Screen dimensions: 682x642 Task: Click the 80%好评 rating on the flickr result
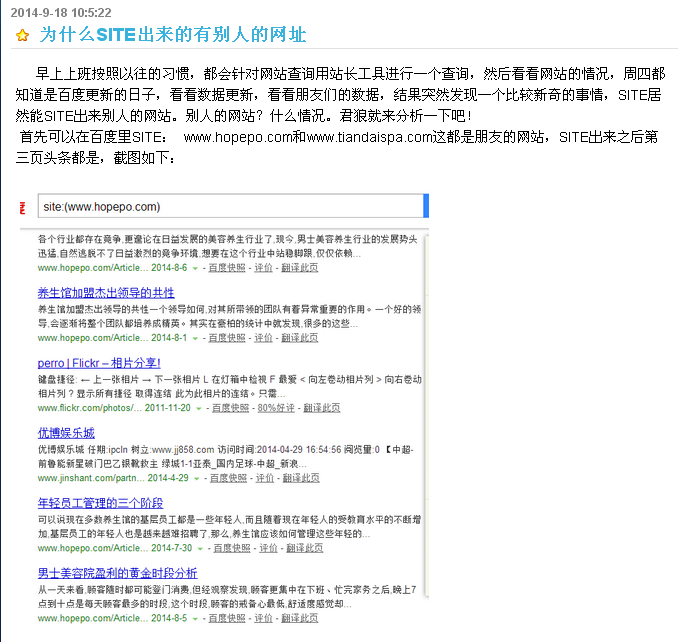coord(276,408)
